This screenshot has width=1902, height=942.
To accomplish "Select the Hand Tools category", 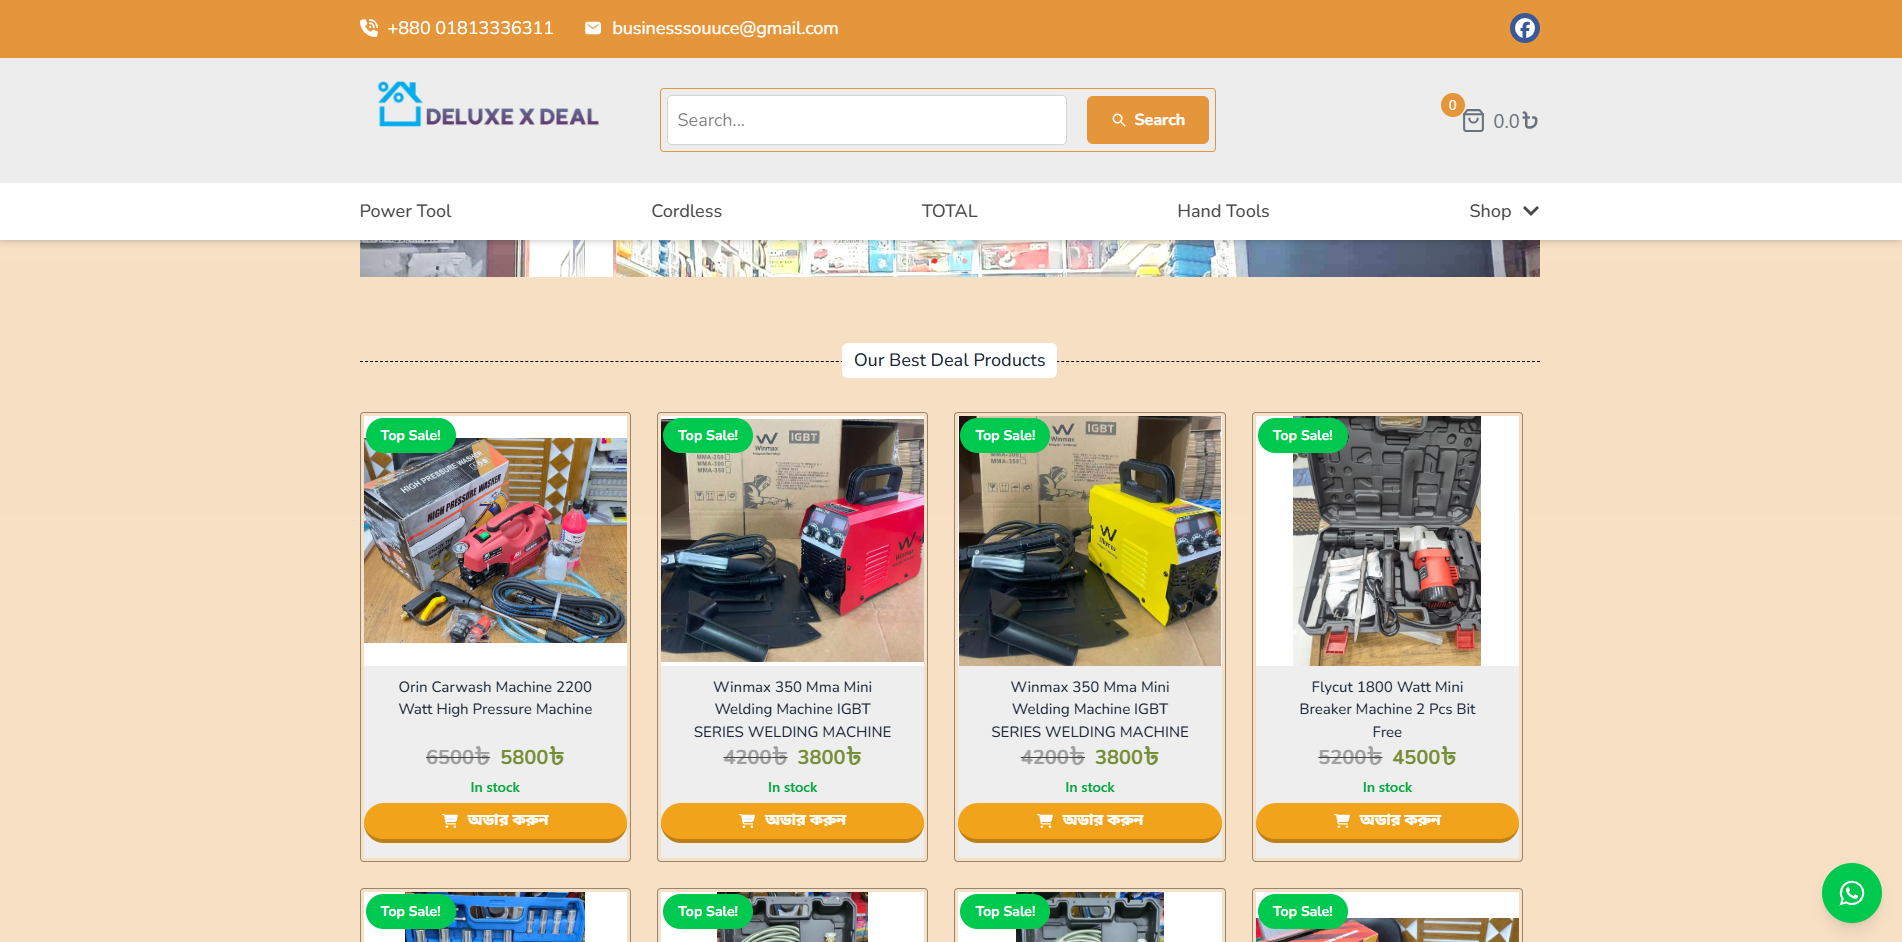I will pyautogui.click(x=1223, y=211).
